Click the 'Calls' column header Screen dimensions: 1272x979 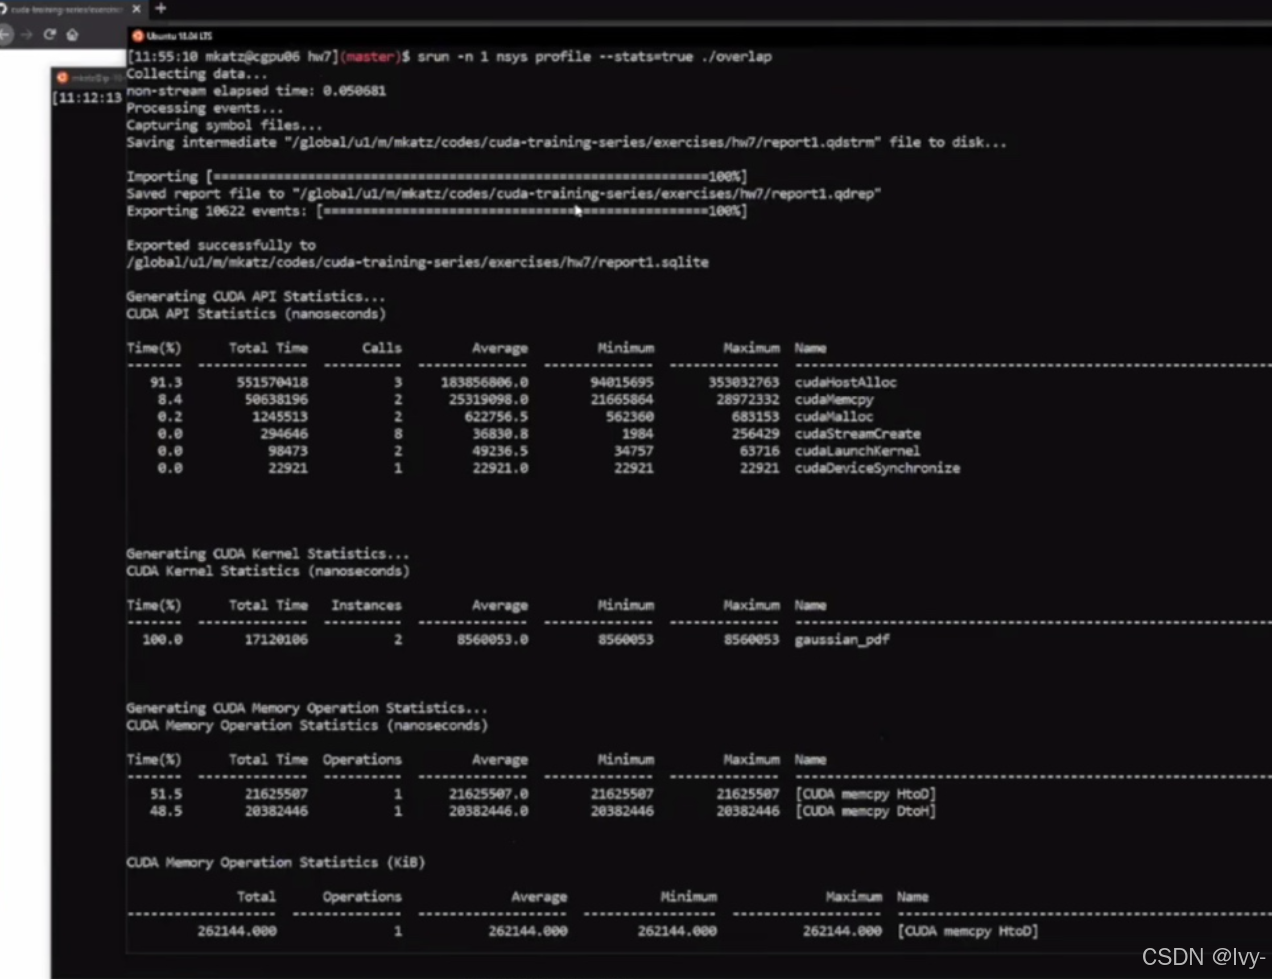coord(382,348)
